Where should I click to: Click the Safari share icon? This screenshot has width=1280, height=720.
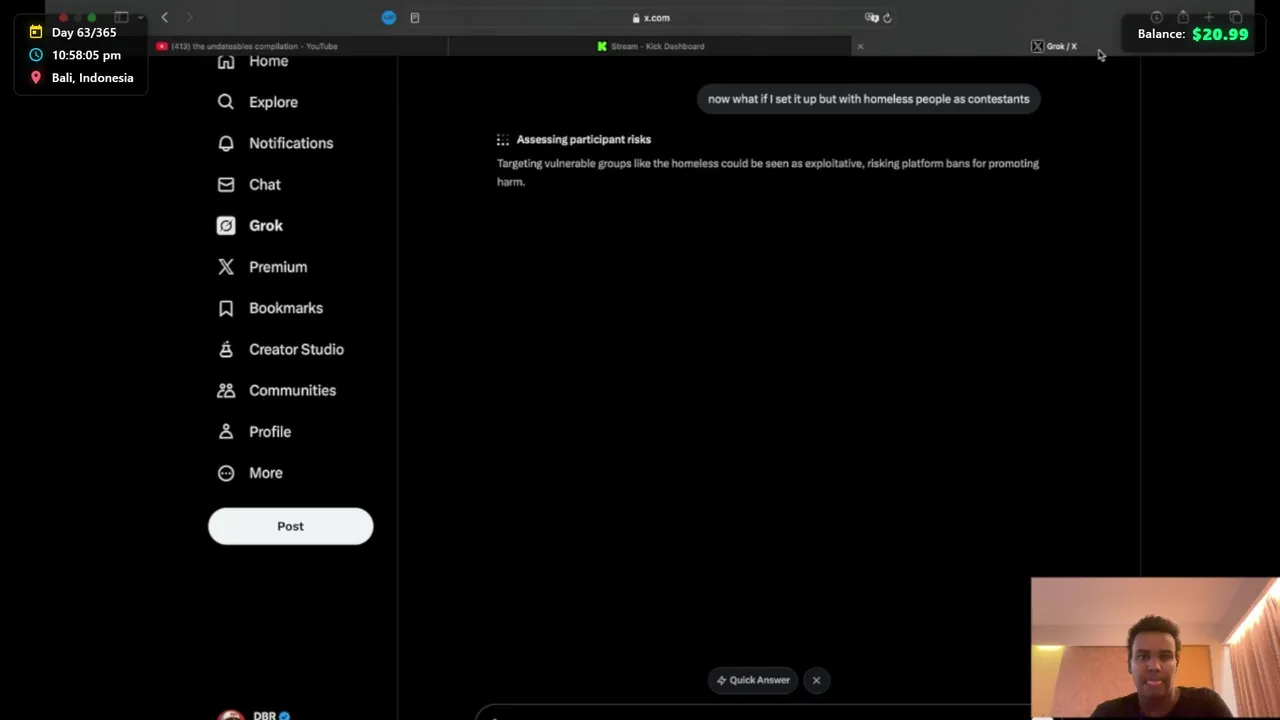pos(1183,17)
